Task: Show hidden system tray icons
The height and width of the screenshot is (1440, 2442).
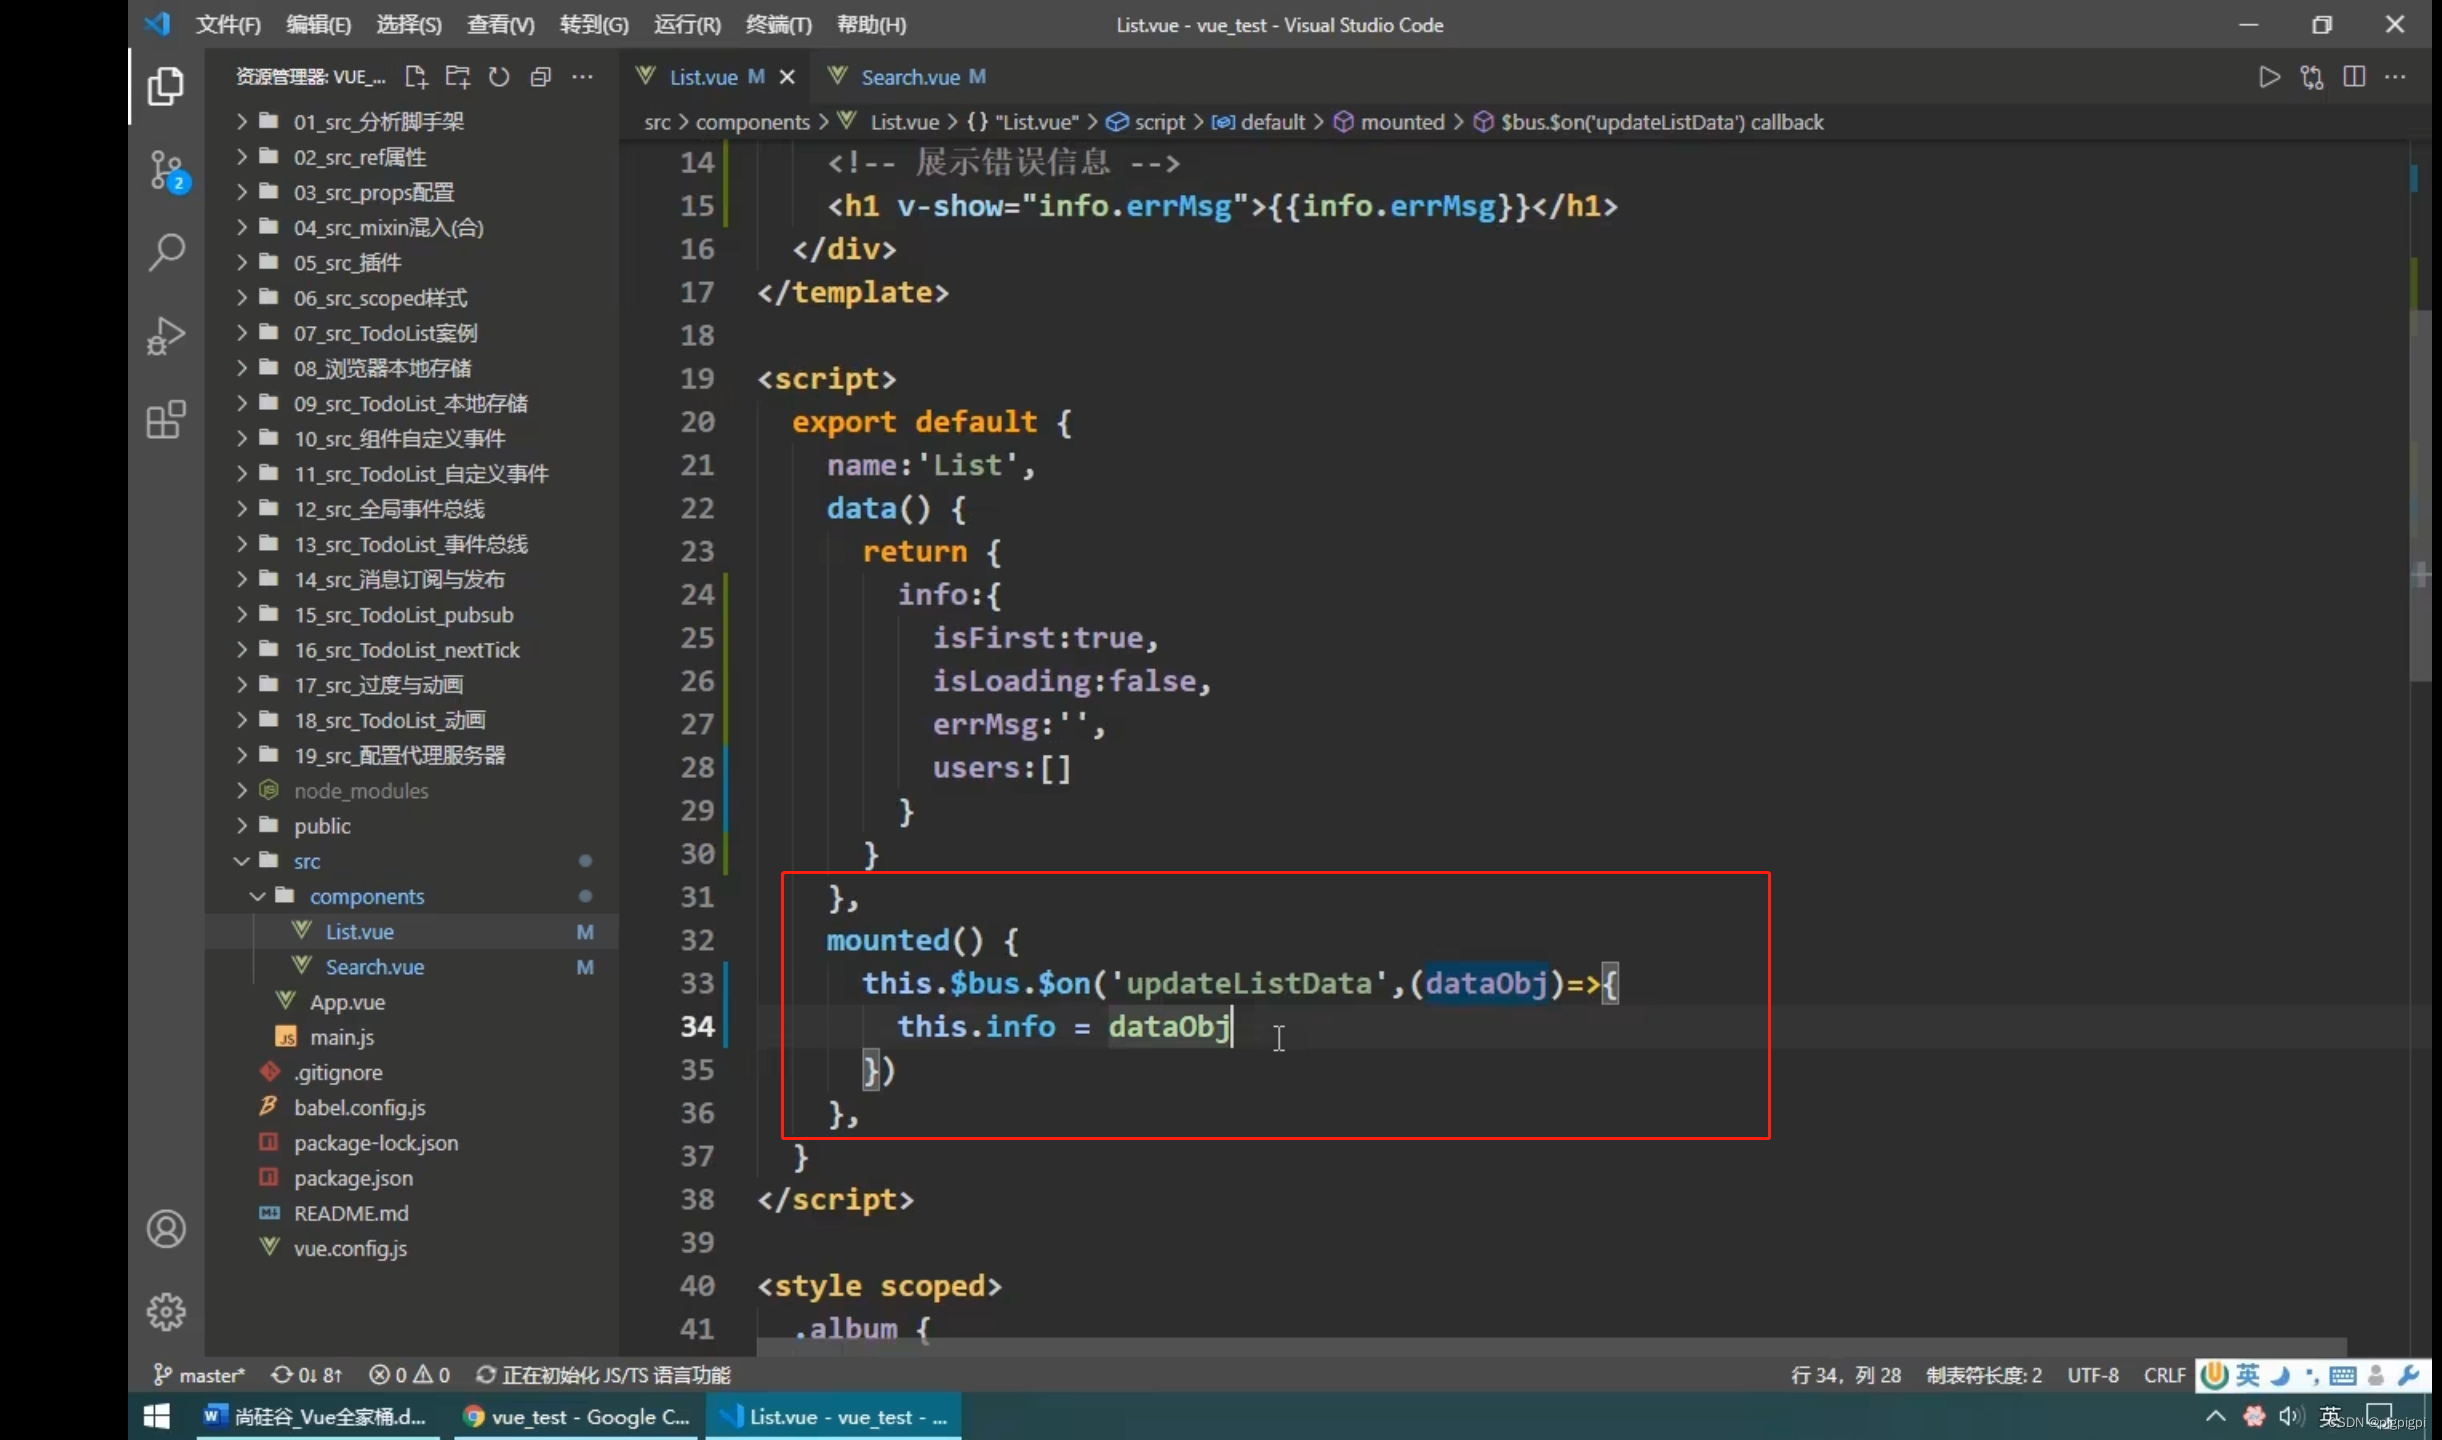Action: point(2216,1416)
